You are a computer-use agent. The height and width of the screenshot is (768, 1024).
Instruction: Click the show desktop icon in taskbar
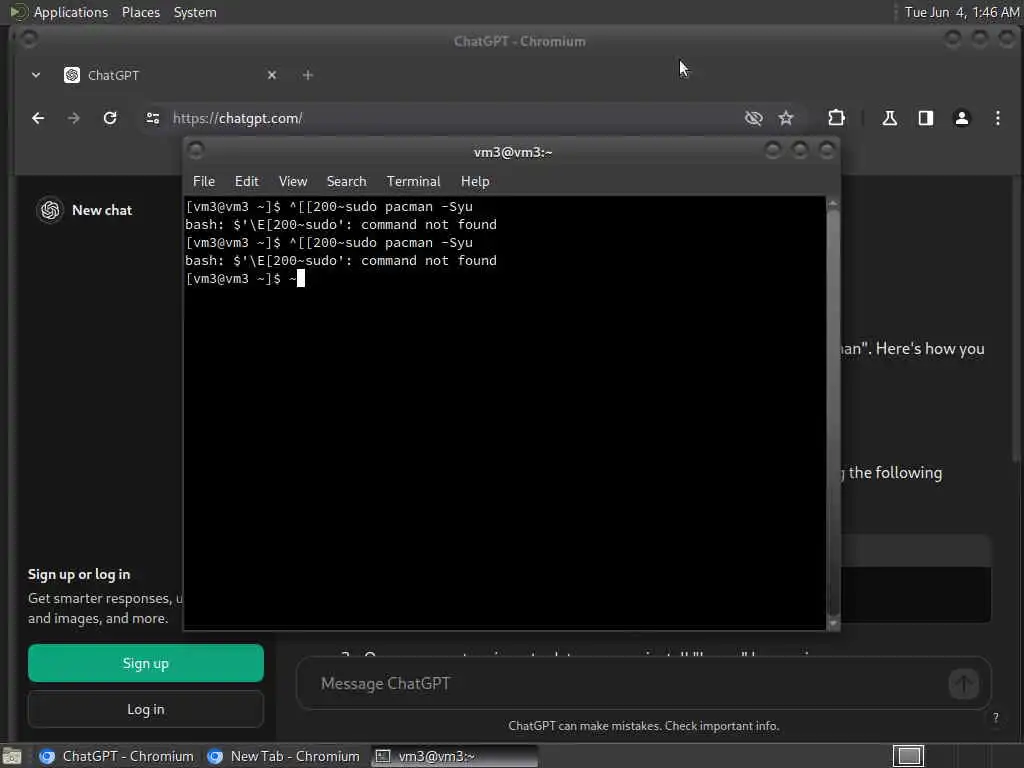[12, 756]
